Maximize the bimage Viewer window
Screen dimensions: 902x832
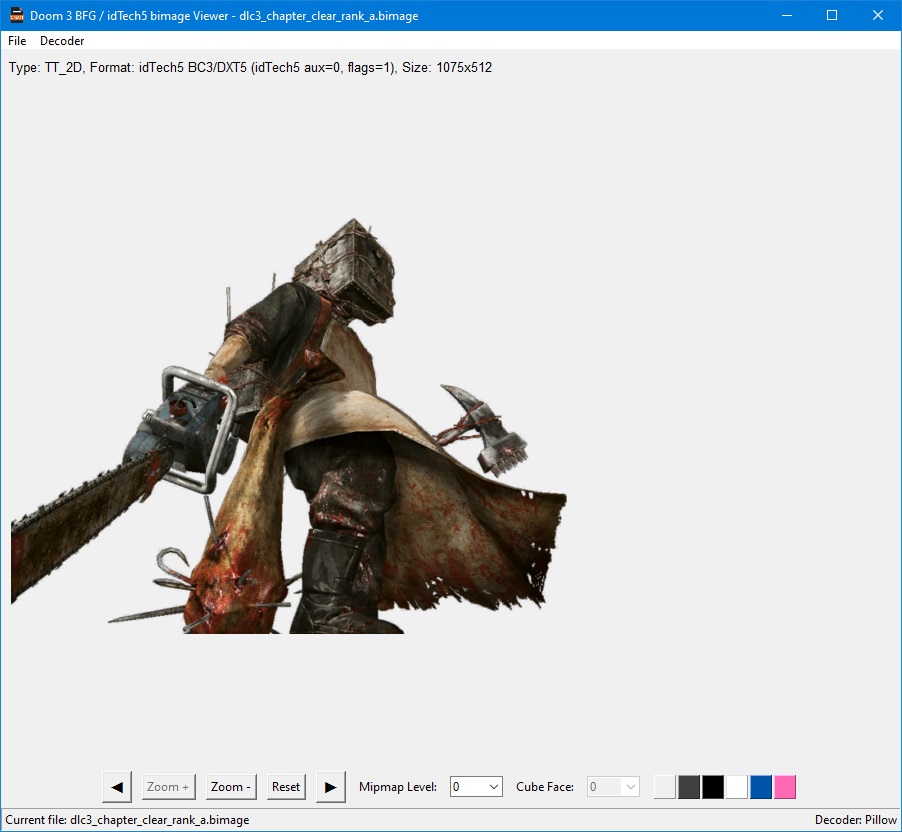click(x=832, y=16)
